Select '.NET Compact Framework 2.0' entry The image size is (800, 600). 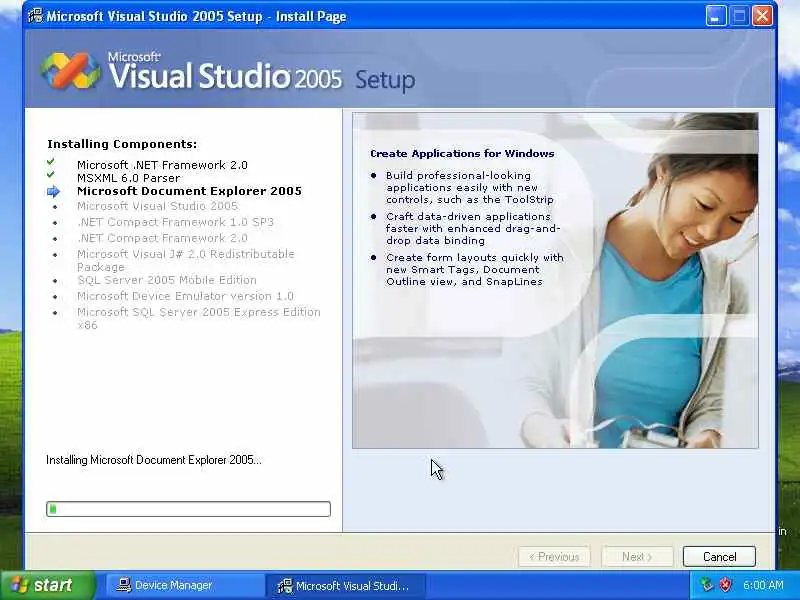162,238
